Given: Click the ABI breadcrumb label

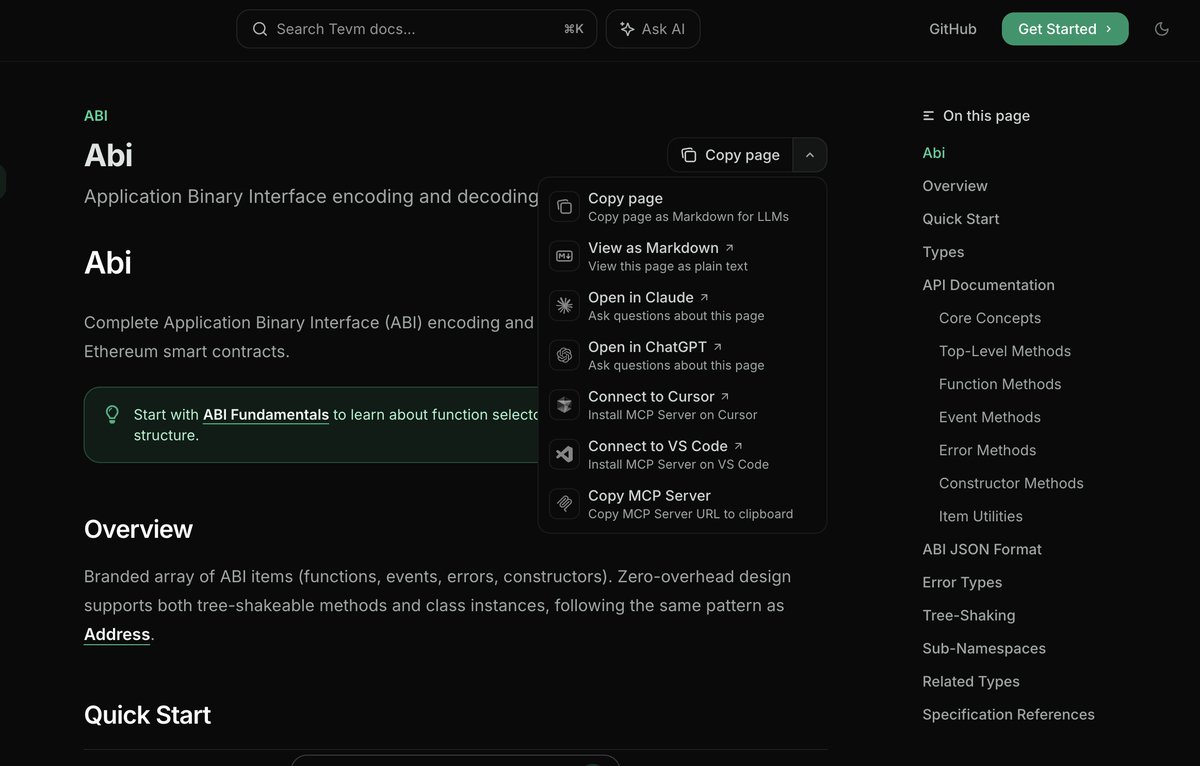Looking at the screenshot, I should click(x=96, y=116).
